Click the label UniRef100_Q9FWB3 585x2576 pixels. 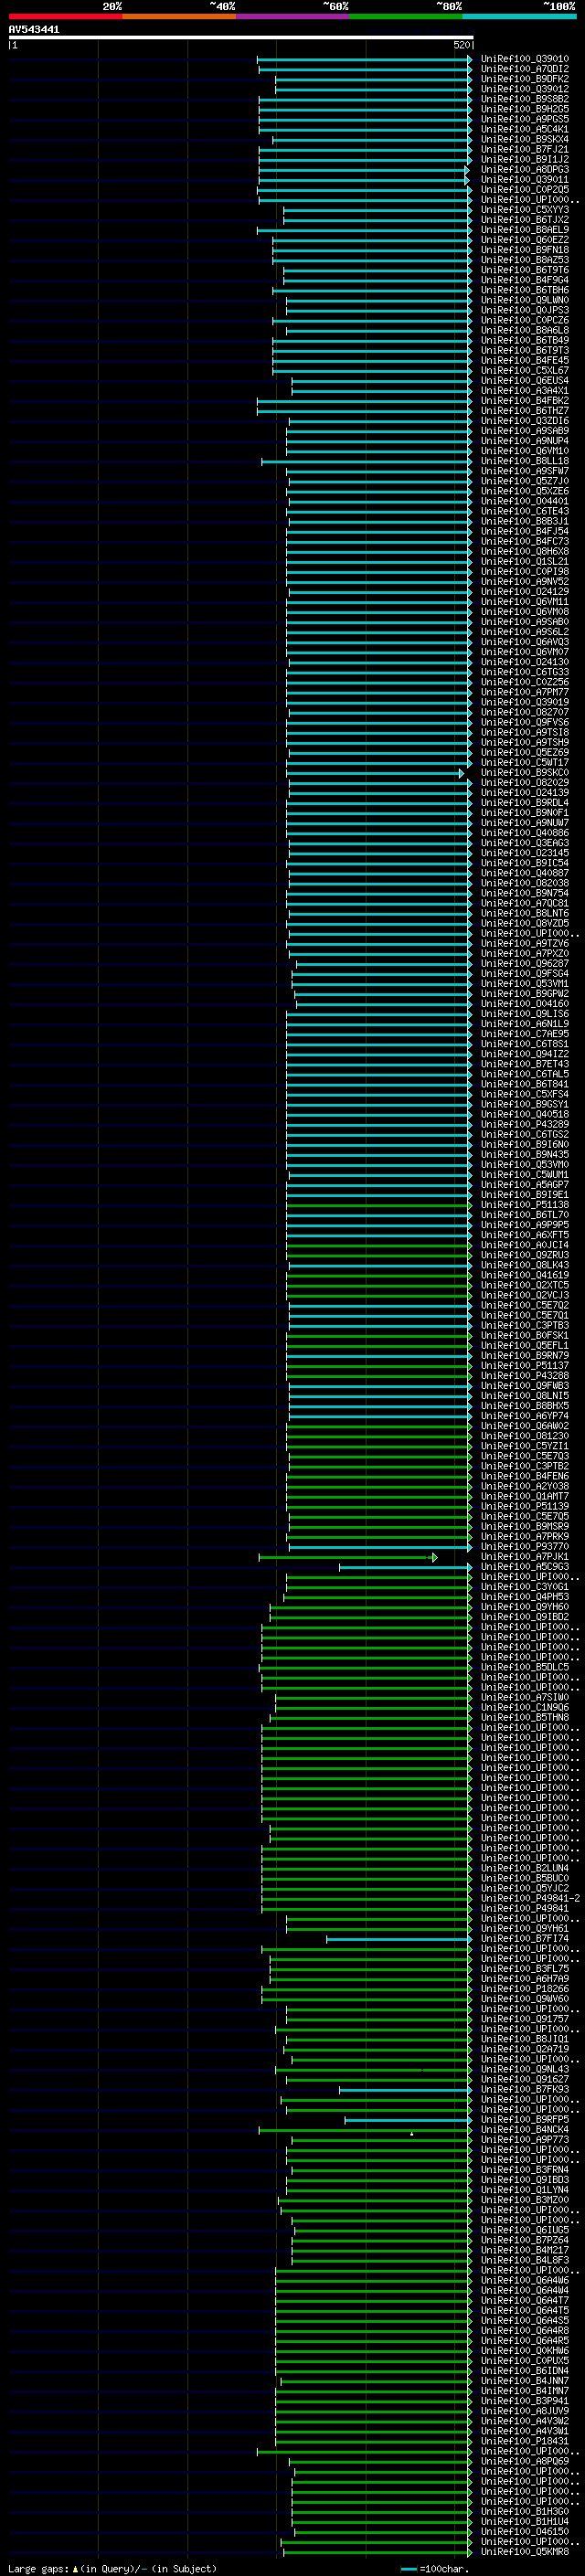(x=525, y=1386)
